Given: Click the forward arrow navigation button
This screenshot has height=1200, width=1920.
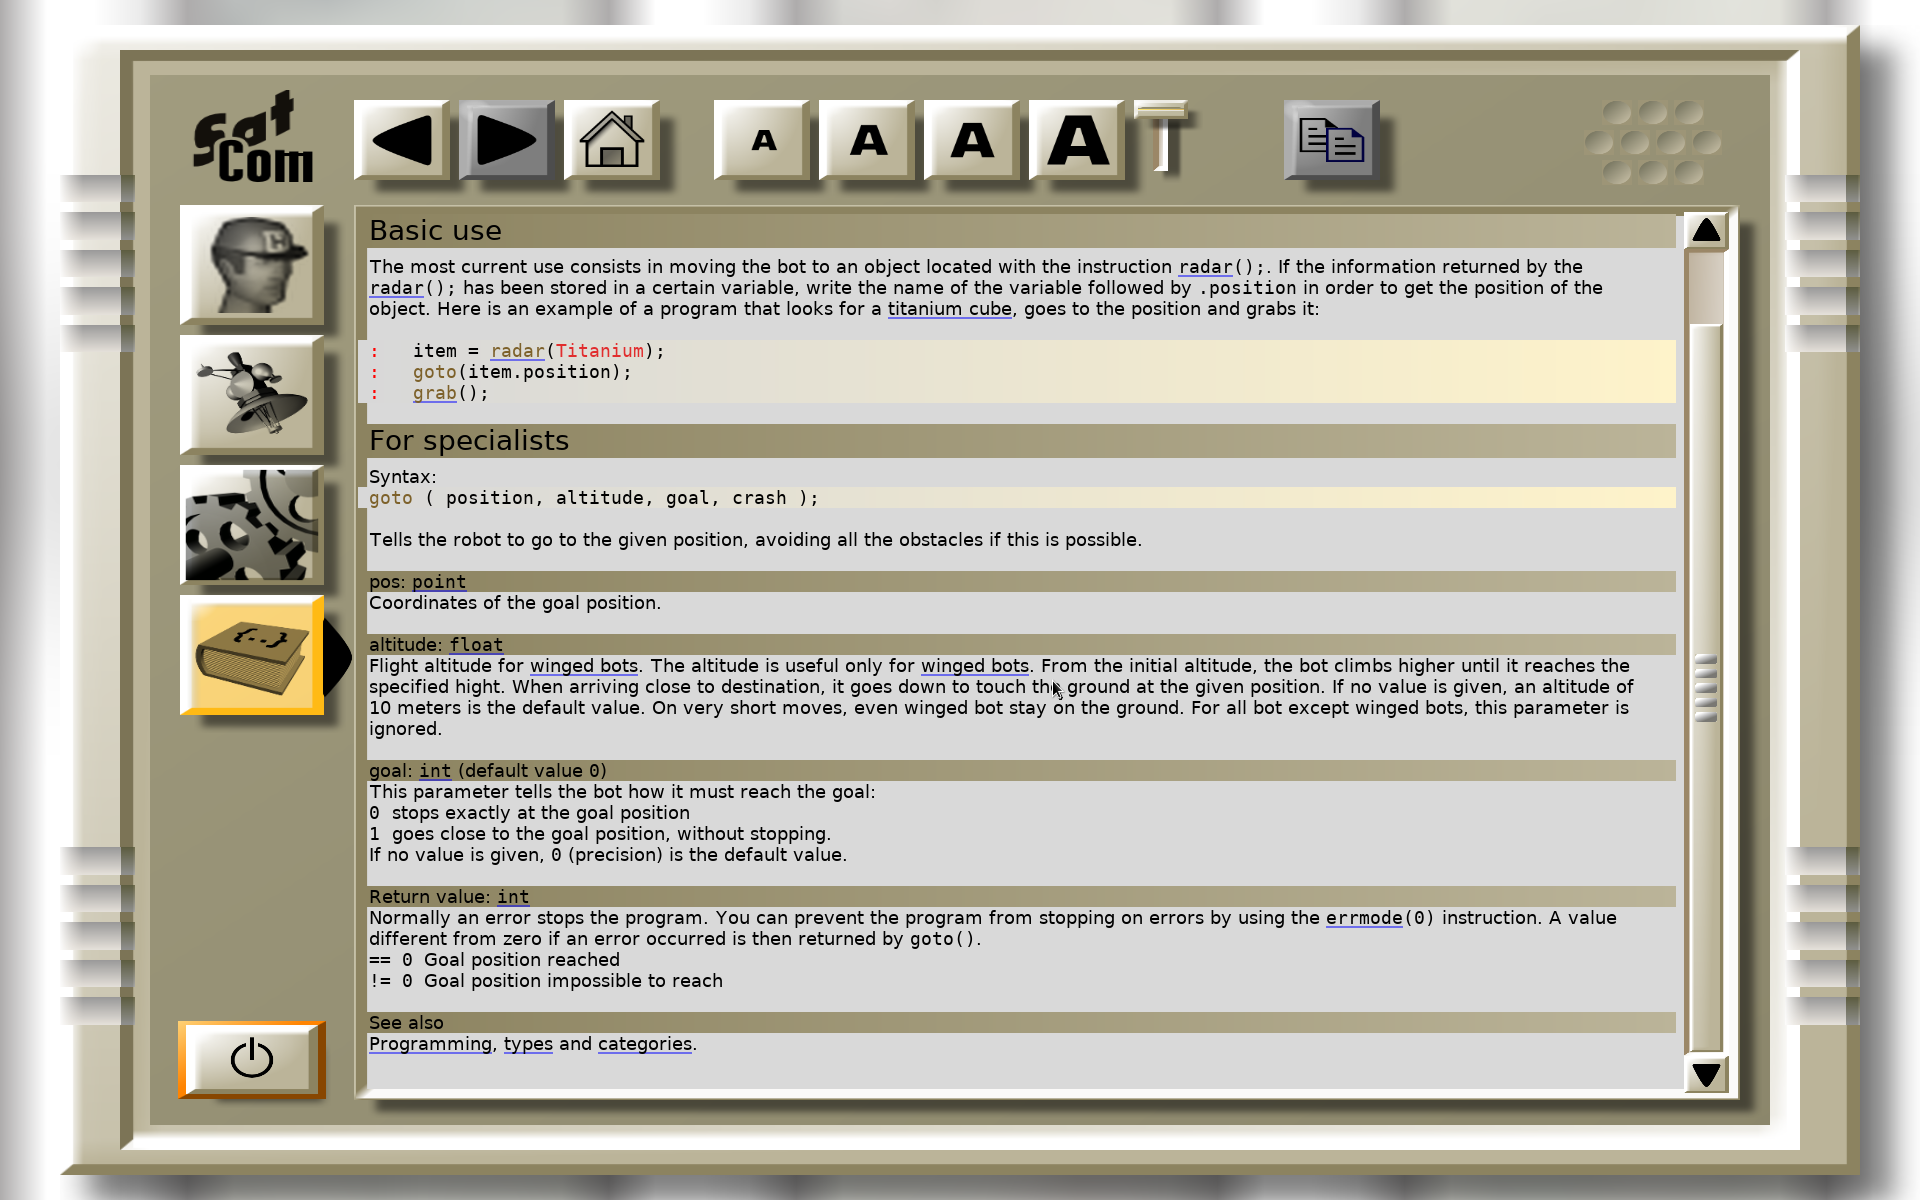Looking at the screenshot, I should [507, 140].
